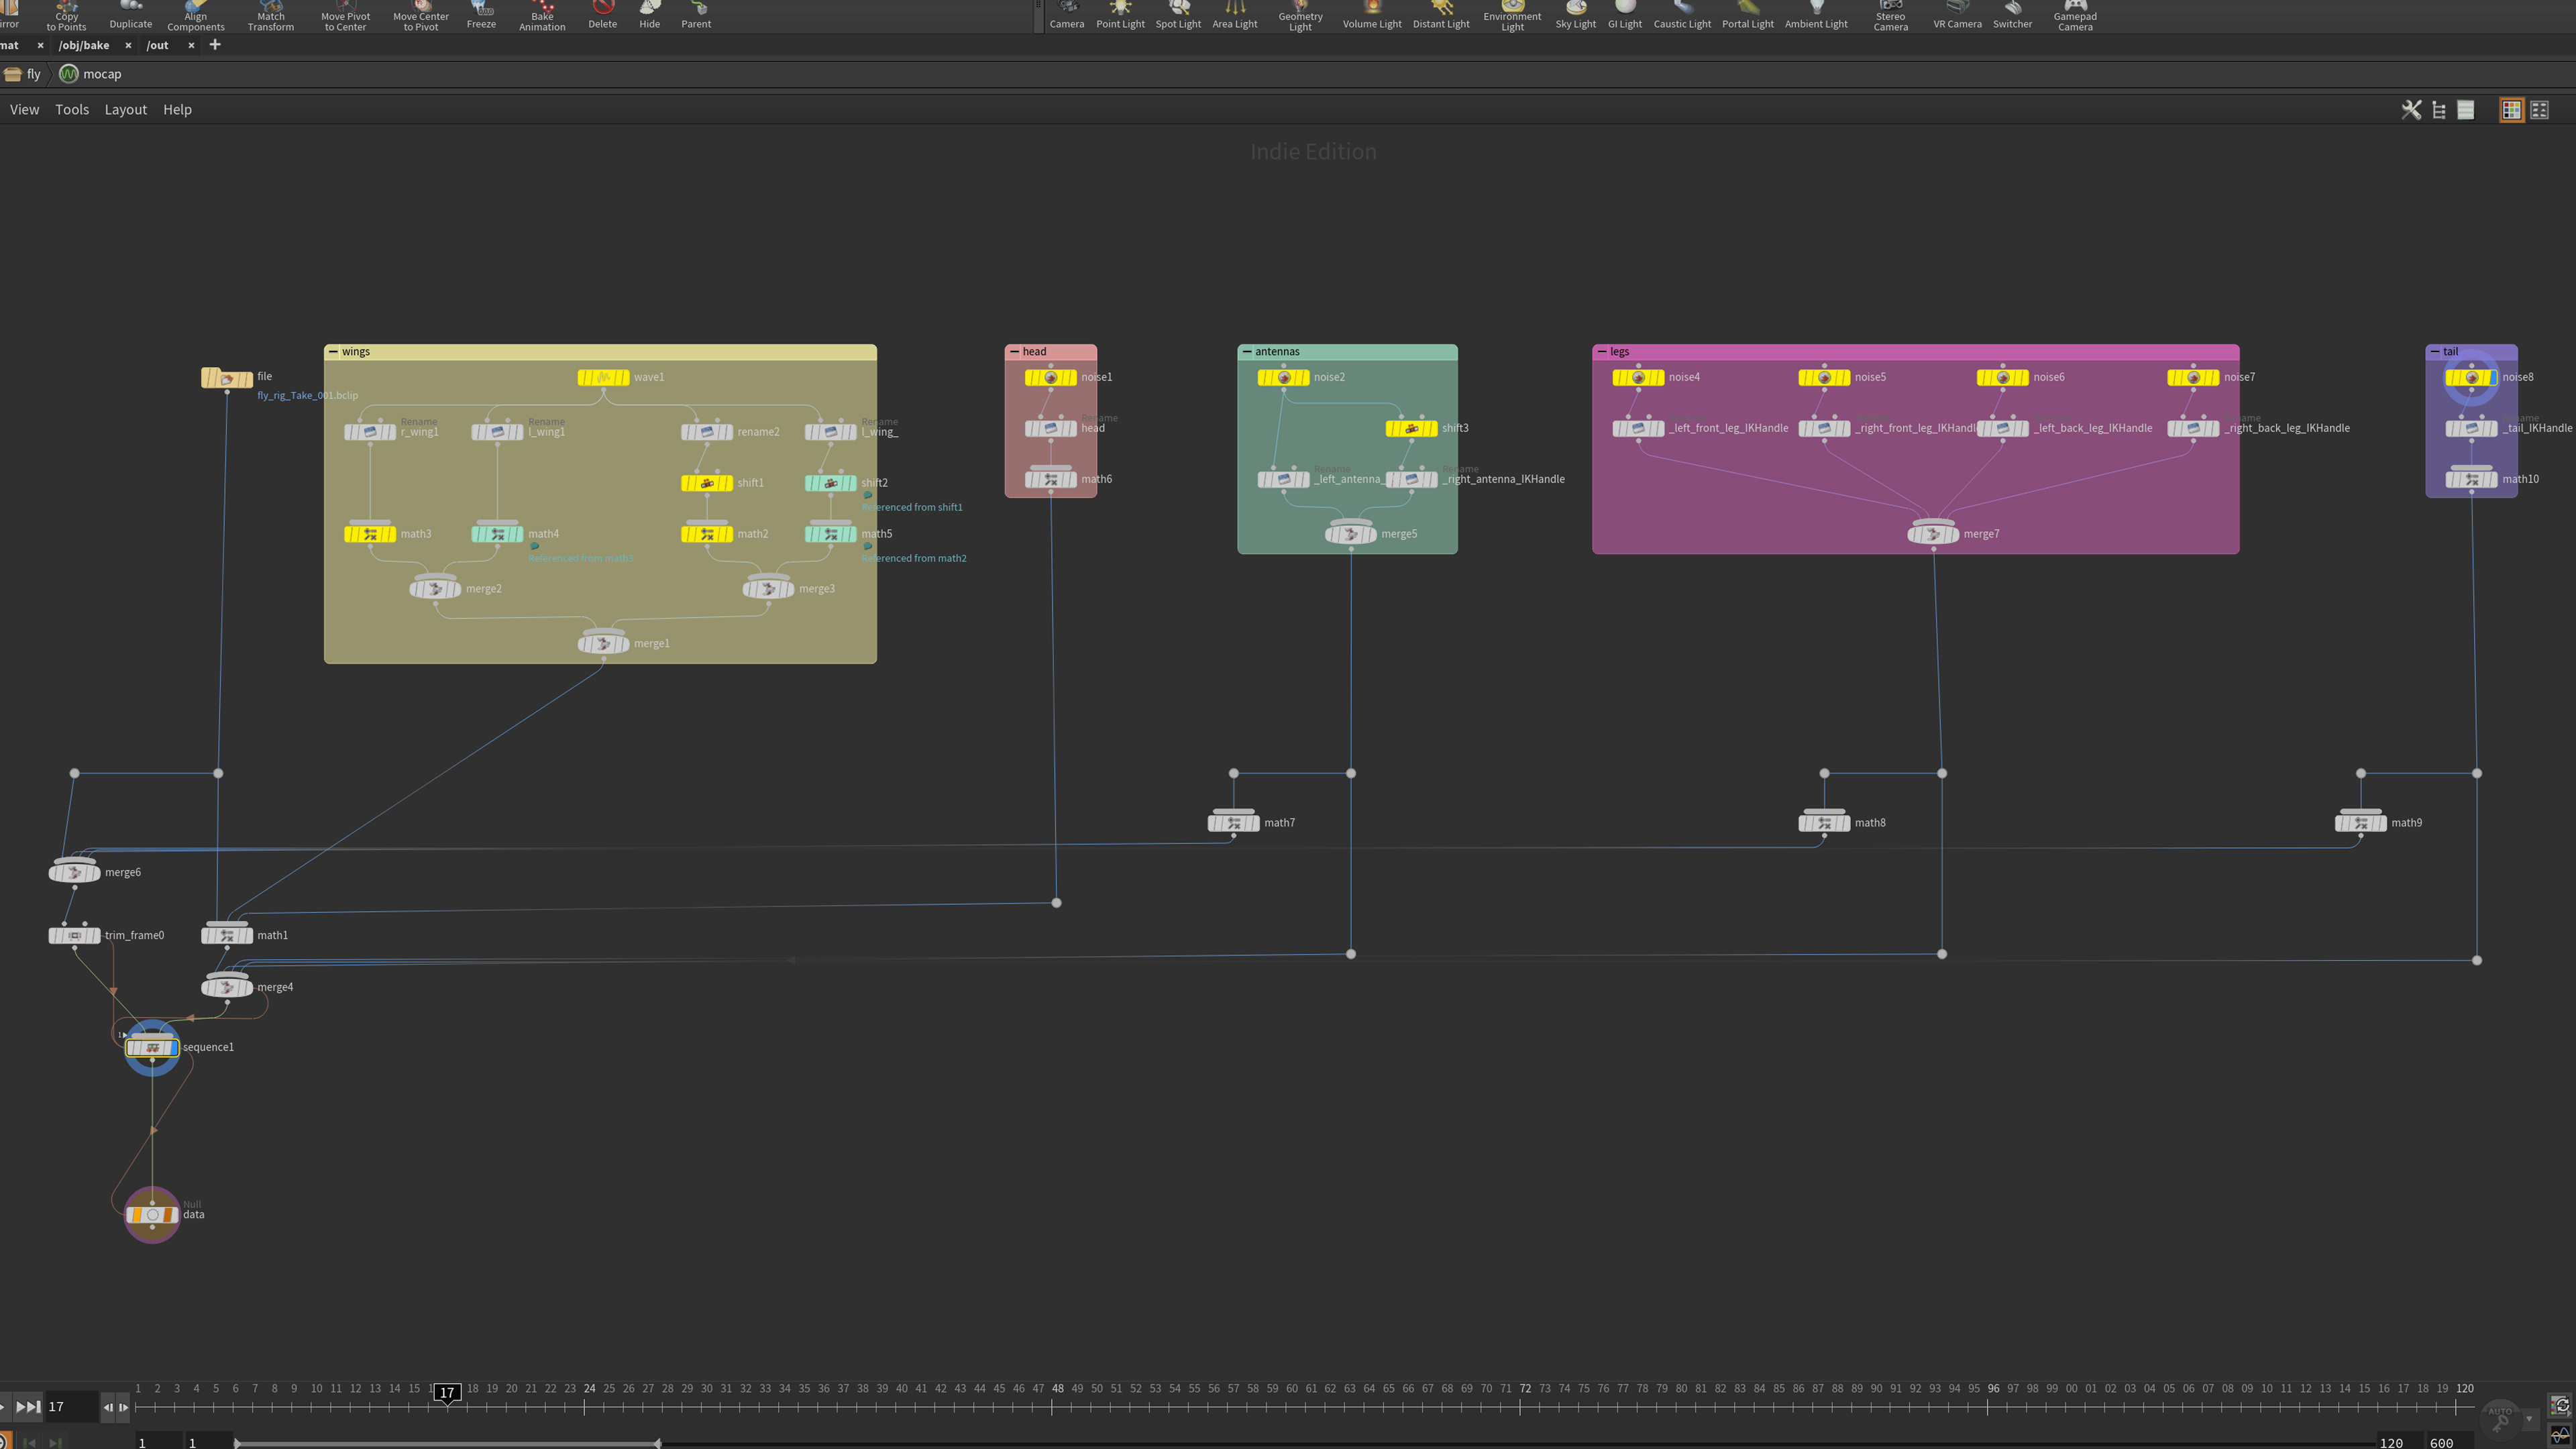
Task: Click the Freeze shelf tool
Action: pyautogui.click(x=481, y=15)
